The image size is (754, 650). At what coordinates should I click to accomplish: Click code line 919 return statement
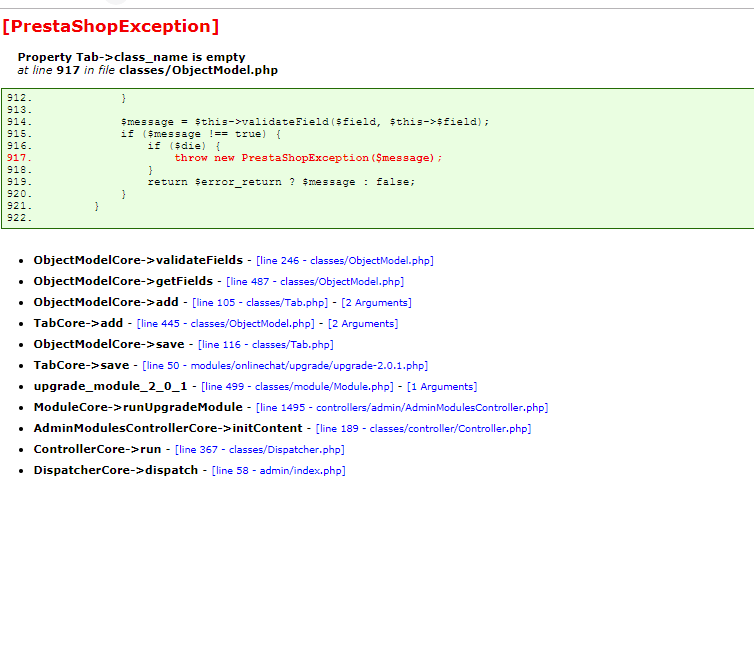[x=281, y=182]
